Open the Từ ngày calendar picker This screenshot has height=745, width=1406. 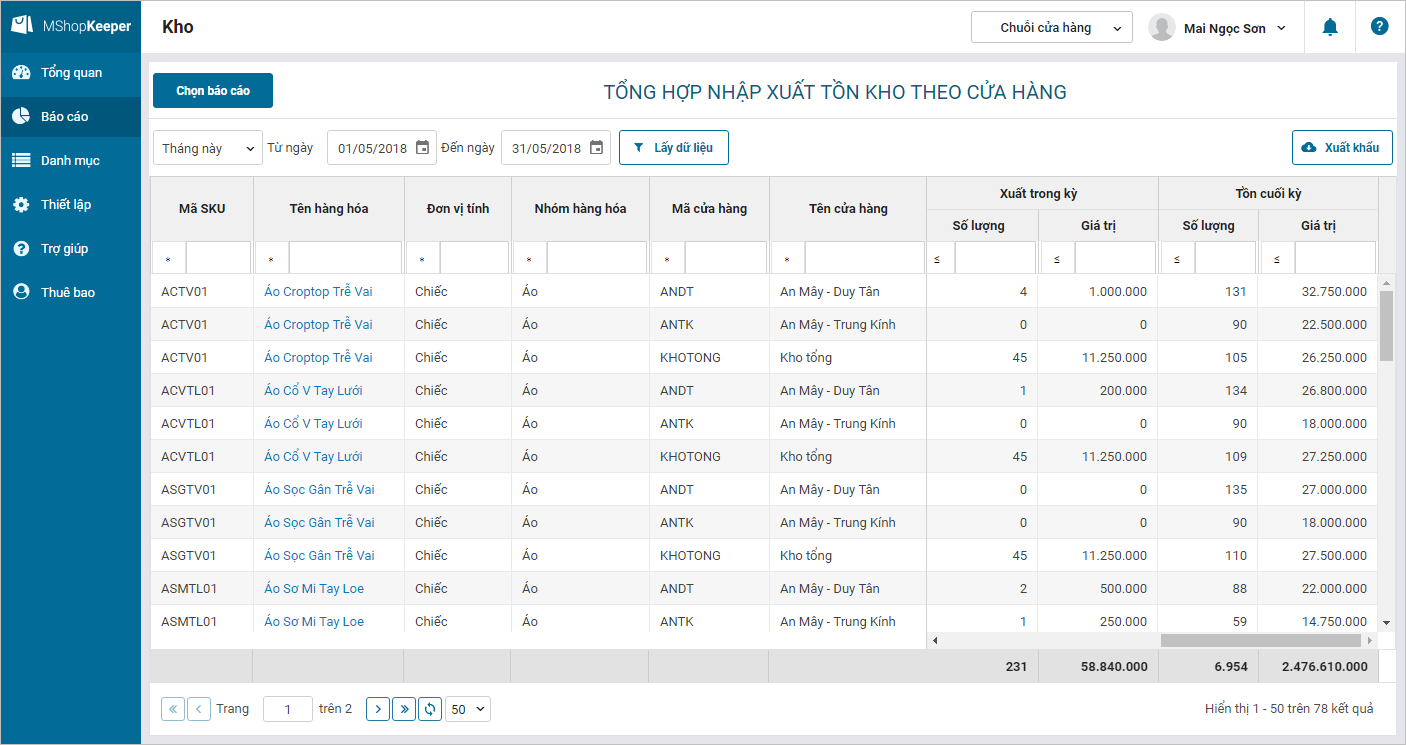pyautogui.click(x=422, y=148)
